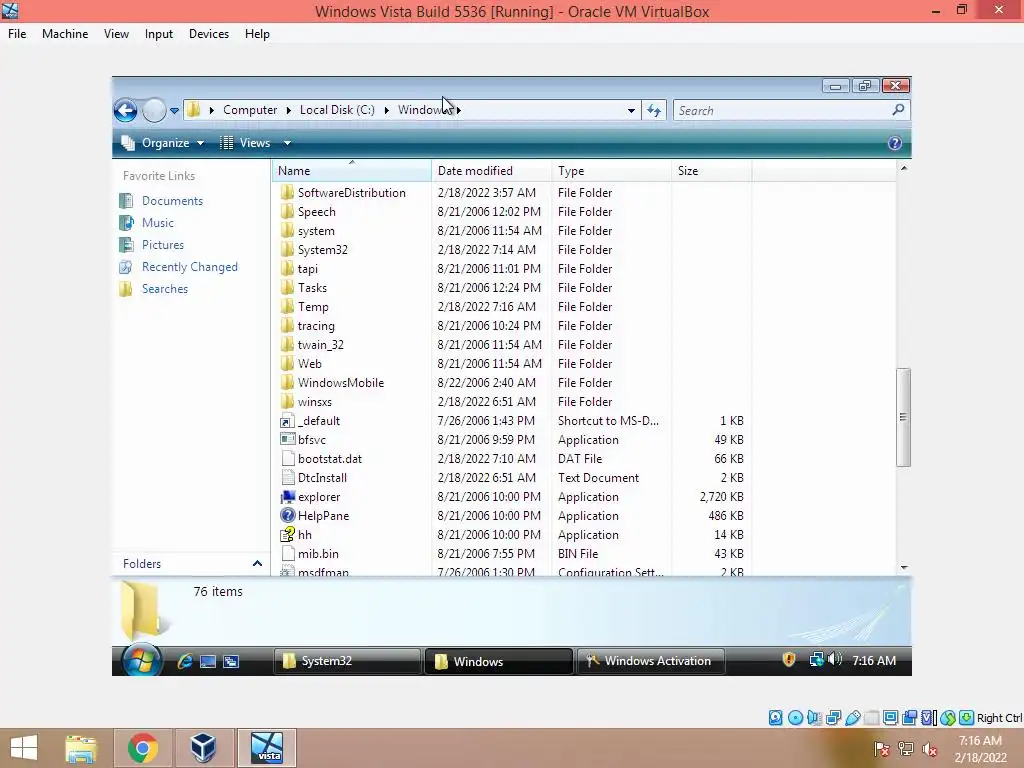Select Computer in the address breadcrumb

coord(250,110)
